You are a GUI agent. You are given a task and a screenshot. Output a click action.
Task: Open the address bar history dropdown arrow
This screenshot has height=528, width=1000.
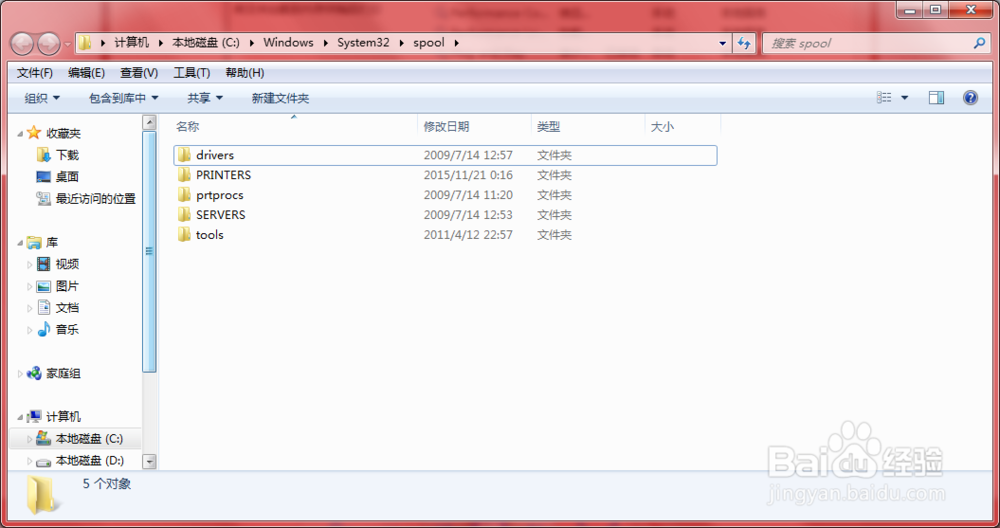[x=723, y=43]
